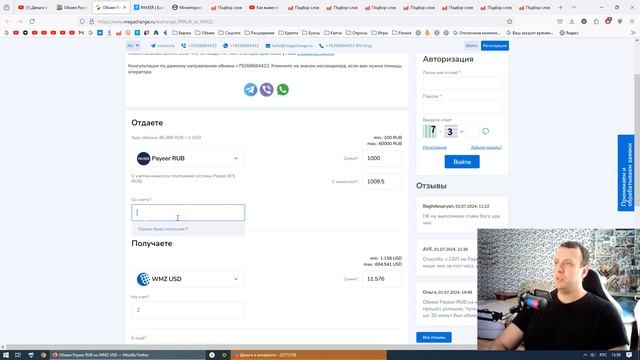Image resolution: width=640 pixels, height=360 pixels.
Task: Expand Payeer RUB currency dropdown
Action: pyautogui.click(x=188, y=158)
